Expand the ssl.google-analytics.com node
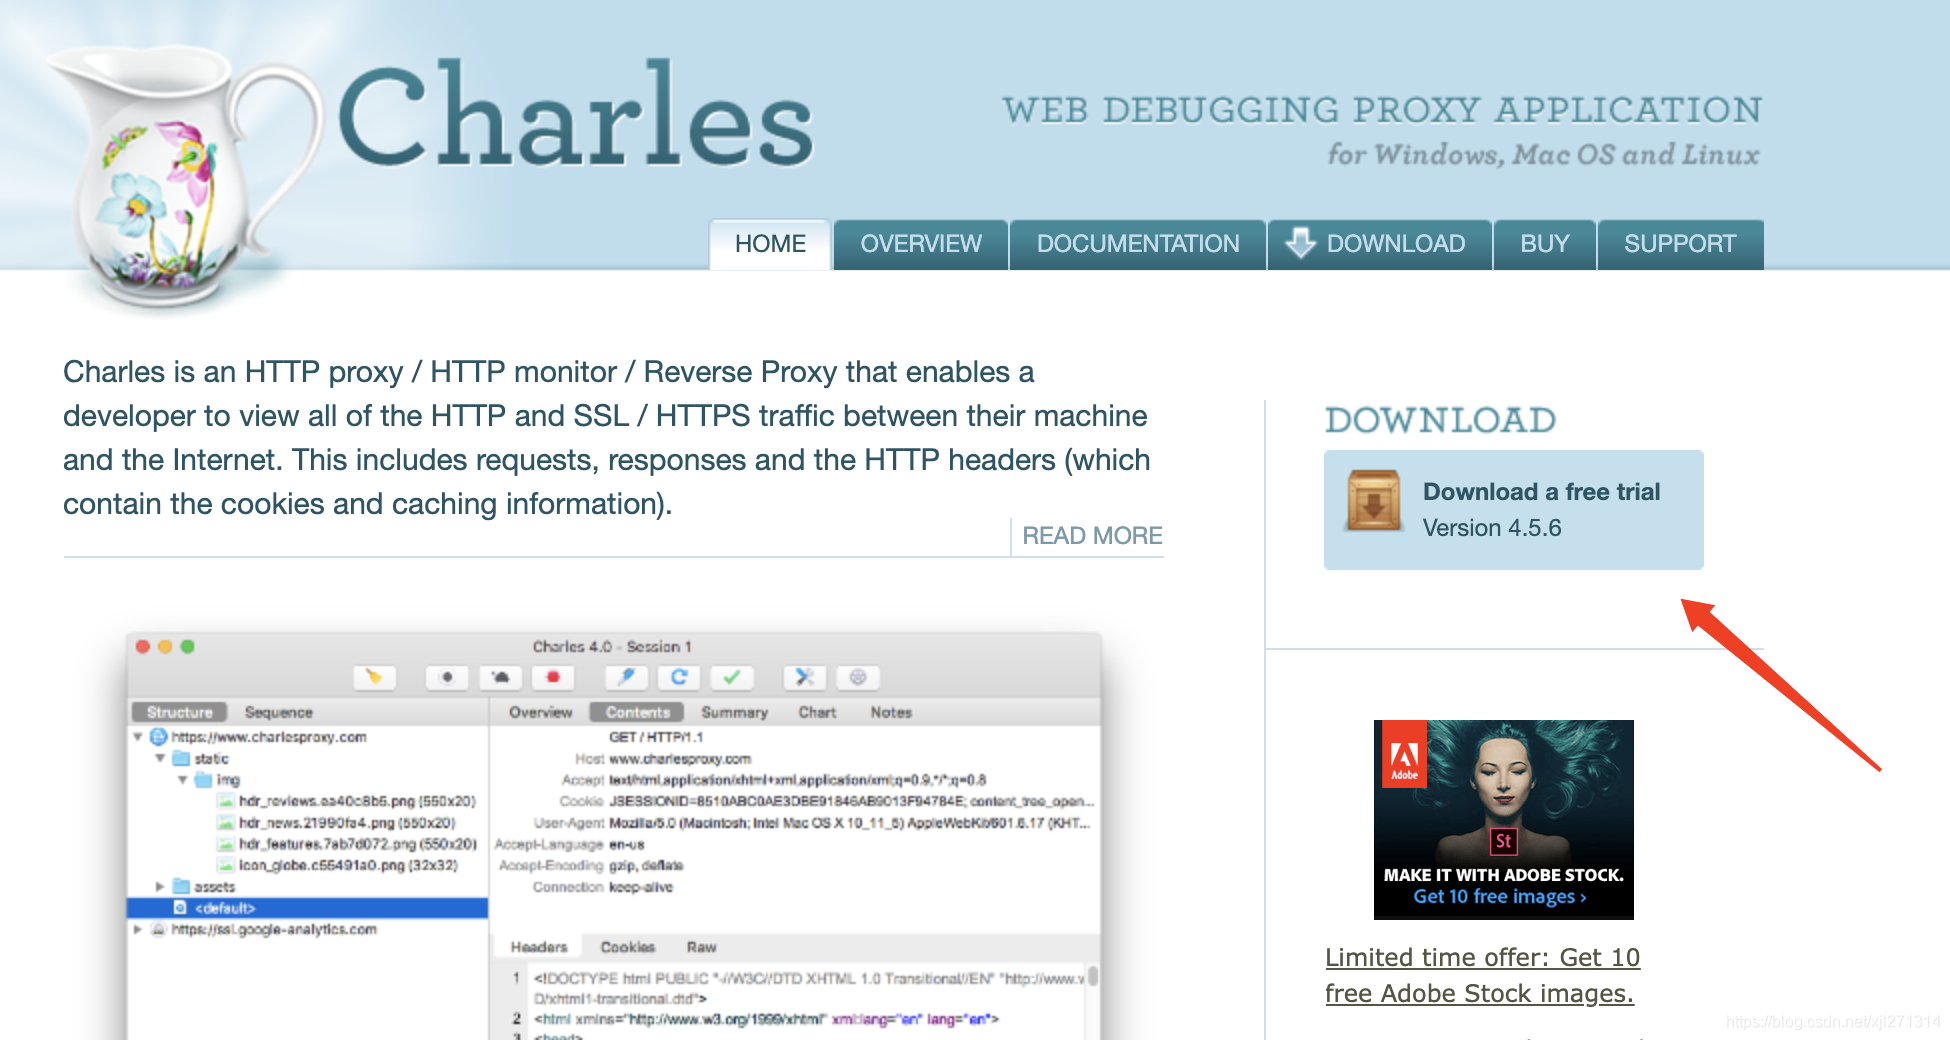Screen dimensions: 1950x1040 click(x=138, y=929)
